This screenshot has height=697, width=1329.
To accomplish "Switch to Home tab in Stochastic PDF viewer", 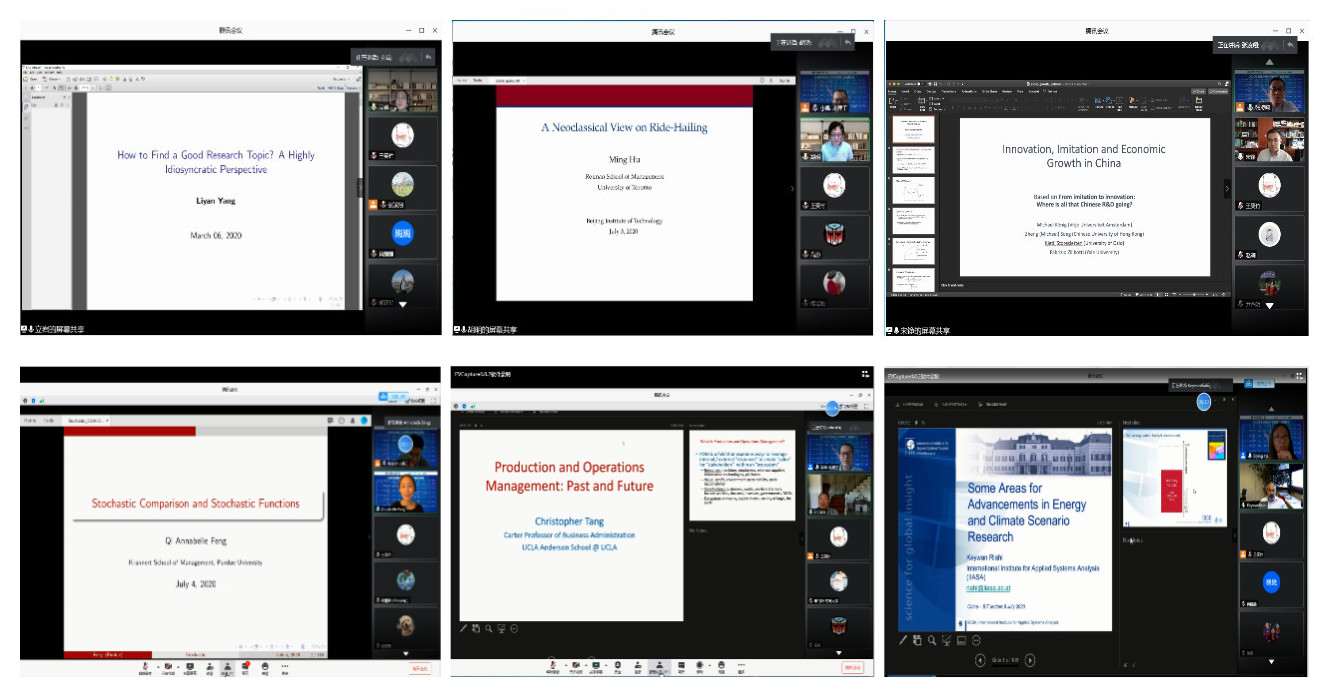I will [29, 421].
